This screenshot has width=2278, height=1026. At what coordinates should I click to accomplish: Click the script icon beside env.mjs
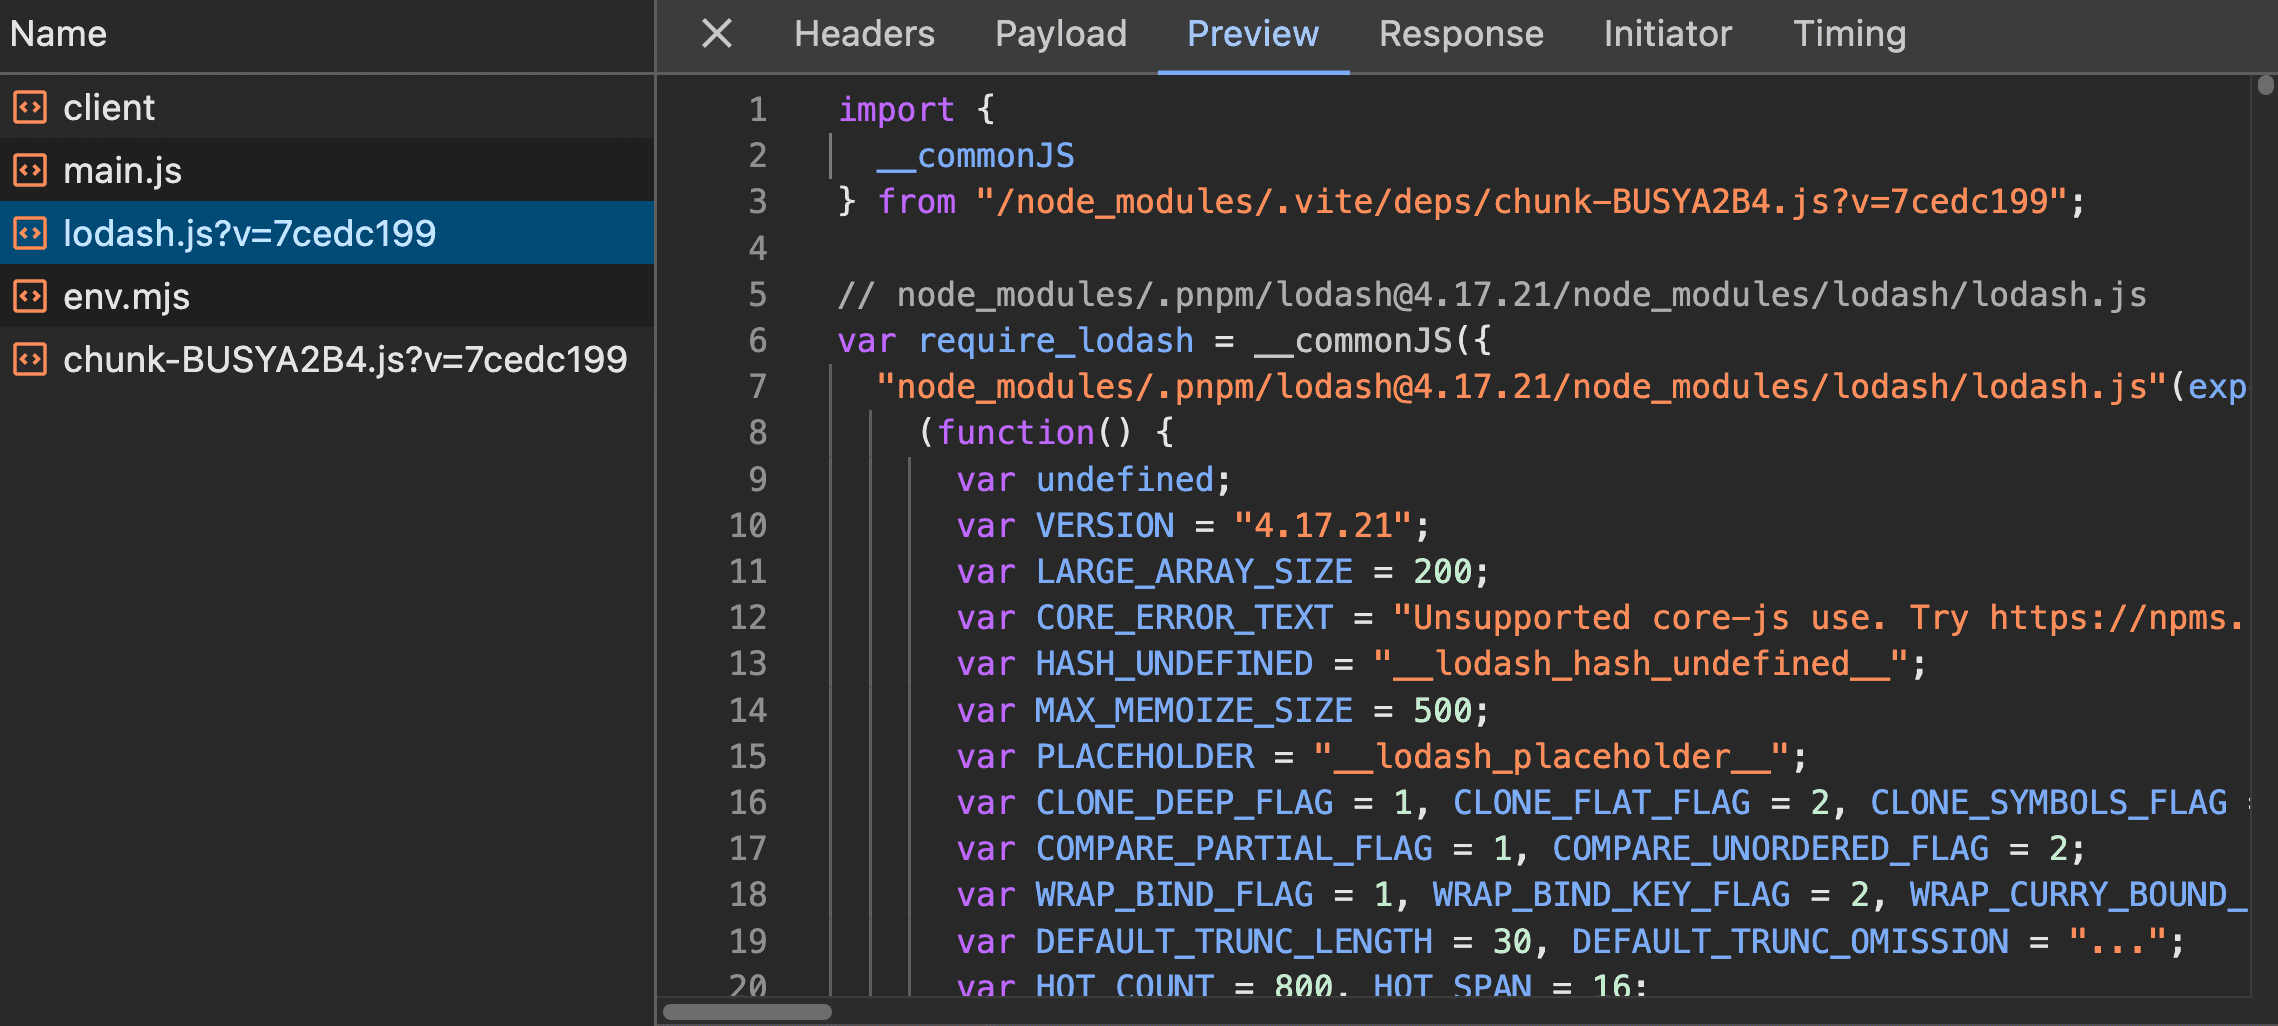(x=29, y=296)
